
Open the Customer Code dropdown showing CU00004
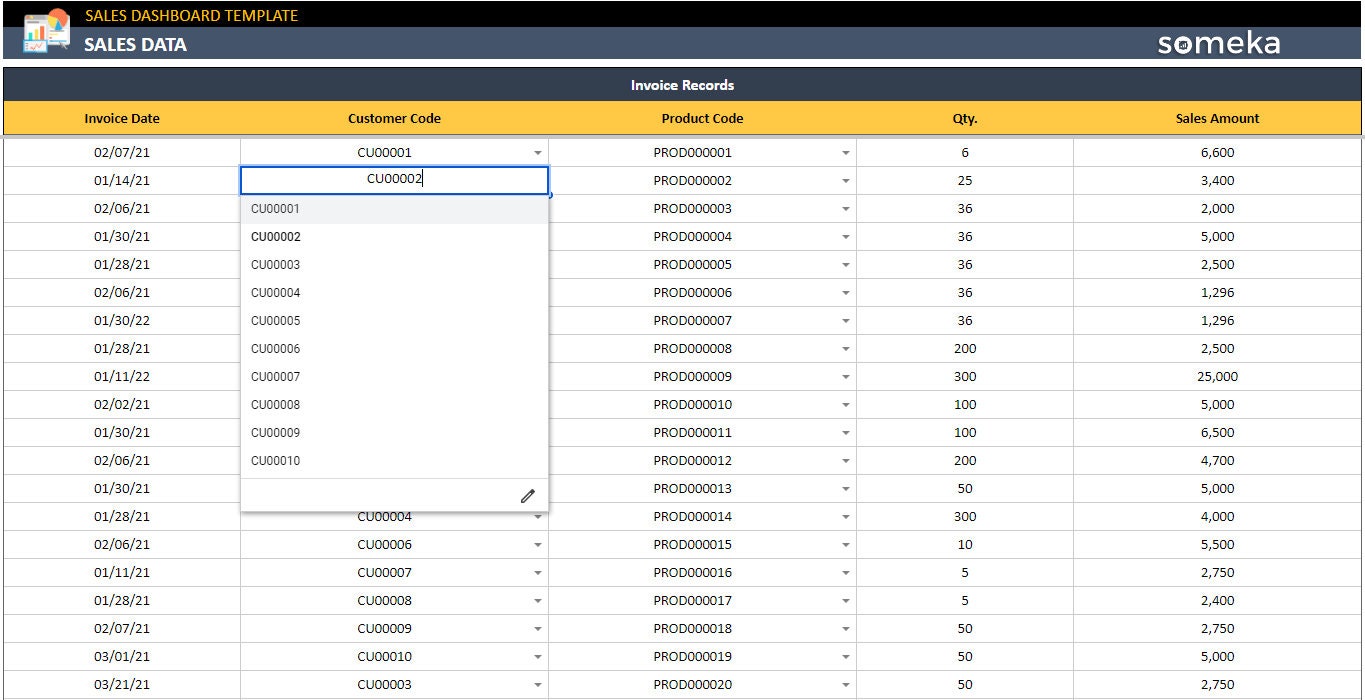[538, 516]
